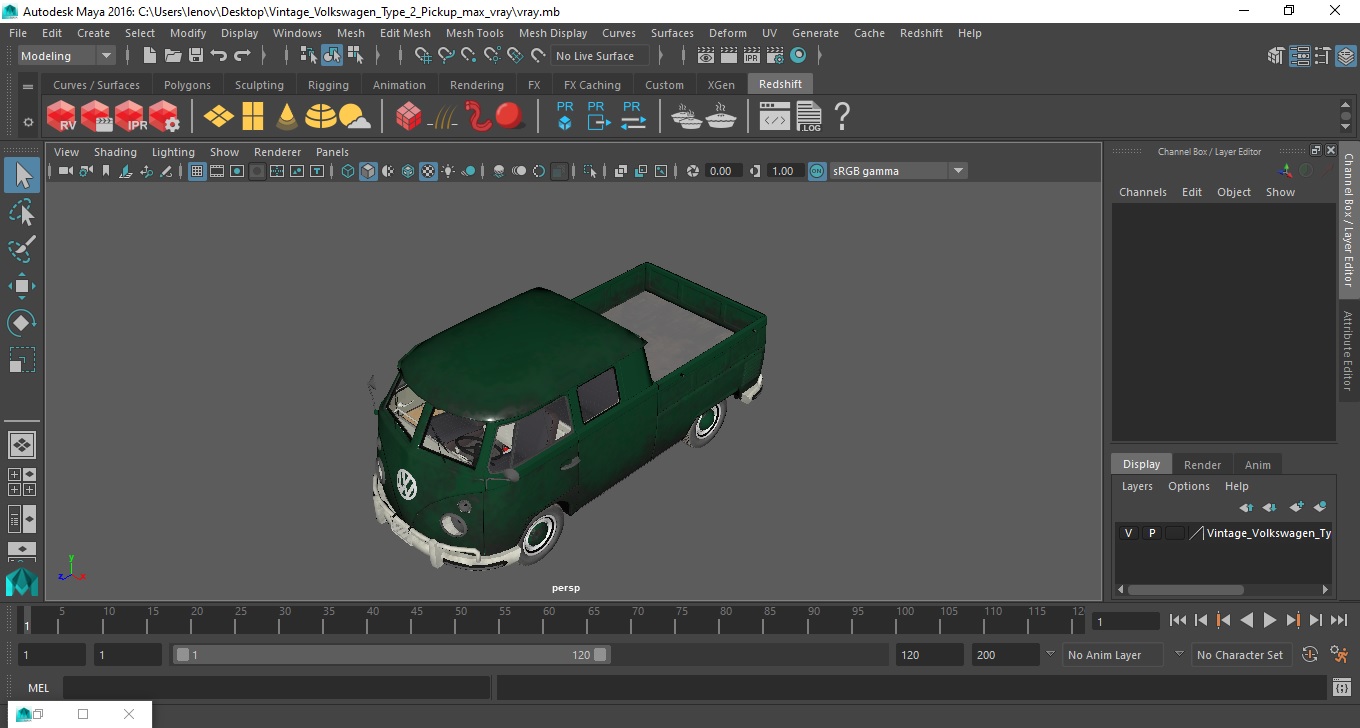Image resolution: width=1360 pixels, height=728 pixels.
Task: Create a Redshift portal light
Action: (x=253, y=116)
